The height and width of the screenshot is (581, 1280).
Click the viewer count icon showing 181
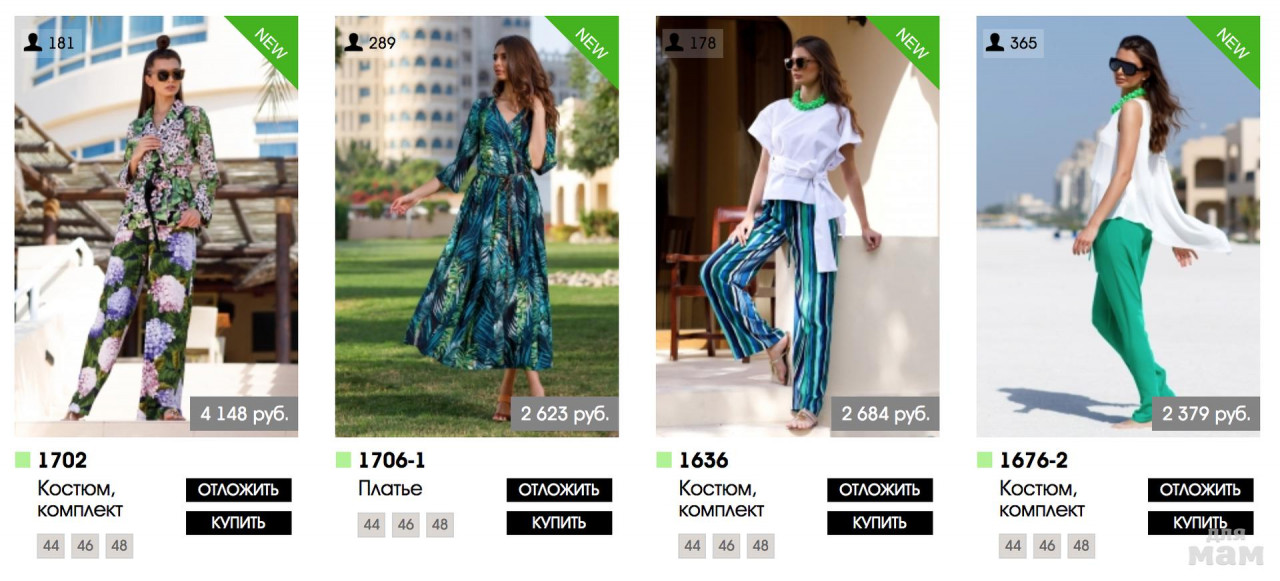(32, 42)
